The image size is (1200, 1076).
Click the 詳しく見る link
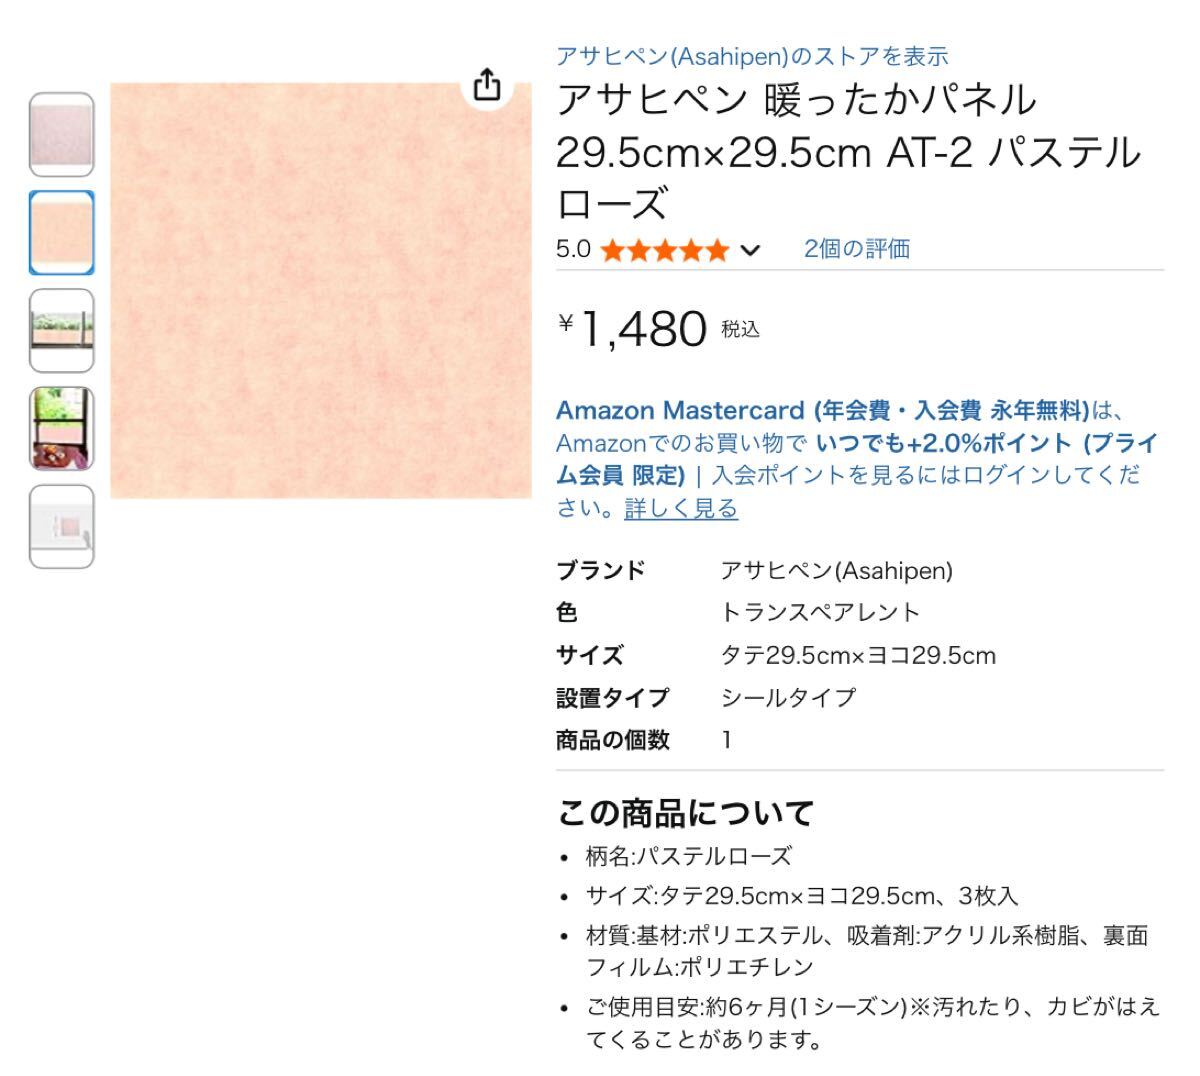(x=681, y=508)
